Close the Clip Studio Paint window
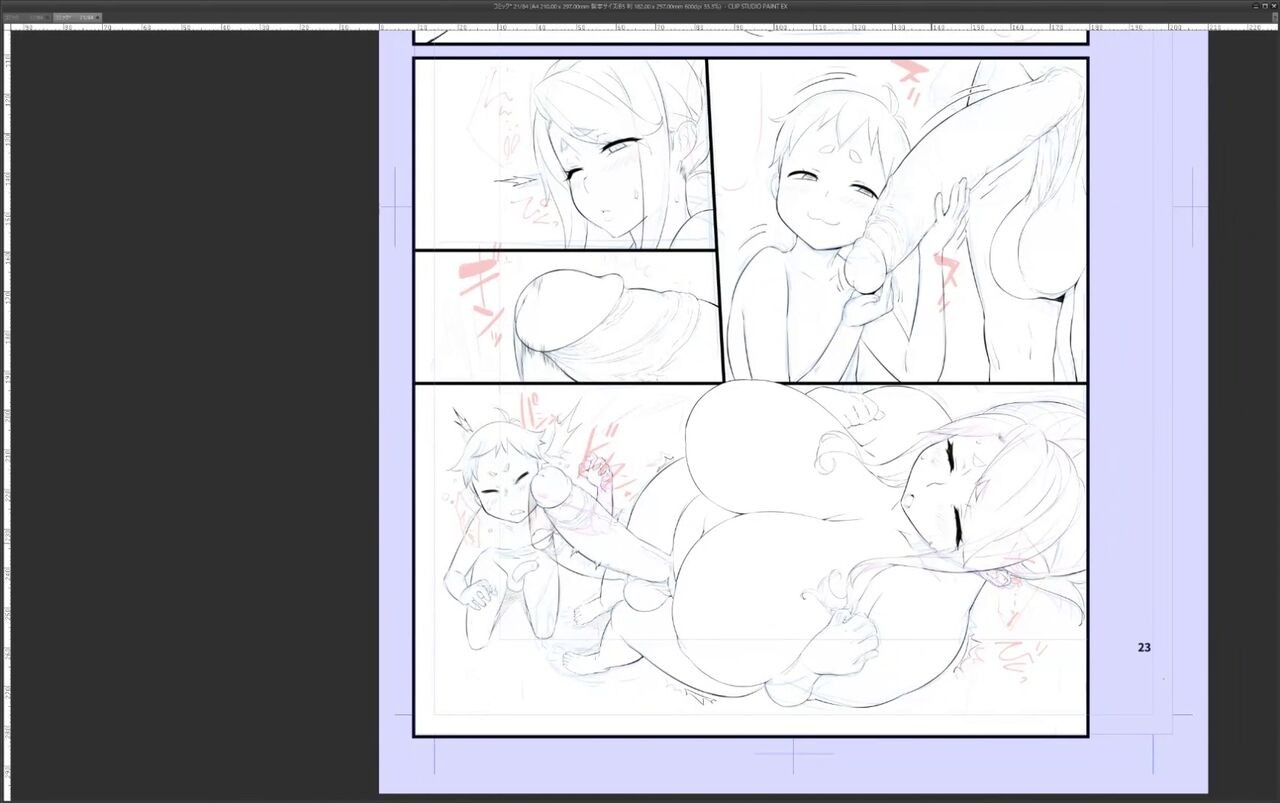Image resolution: width=1280 pixels, height=803 pixels. click(x=1272, y=5)
